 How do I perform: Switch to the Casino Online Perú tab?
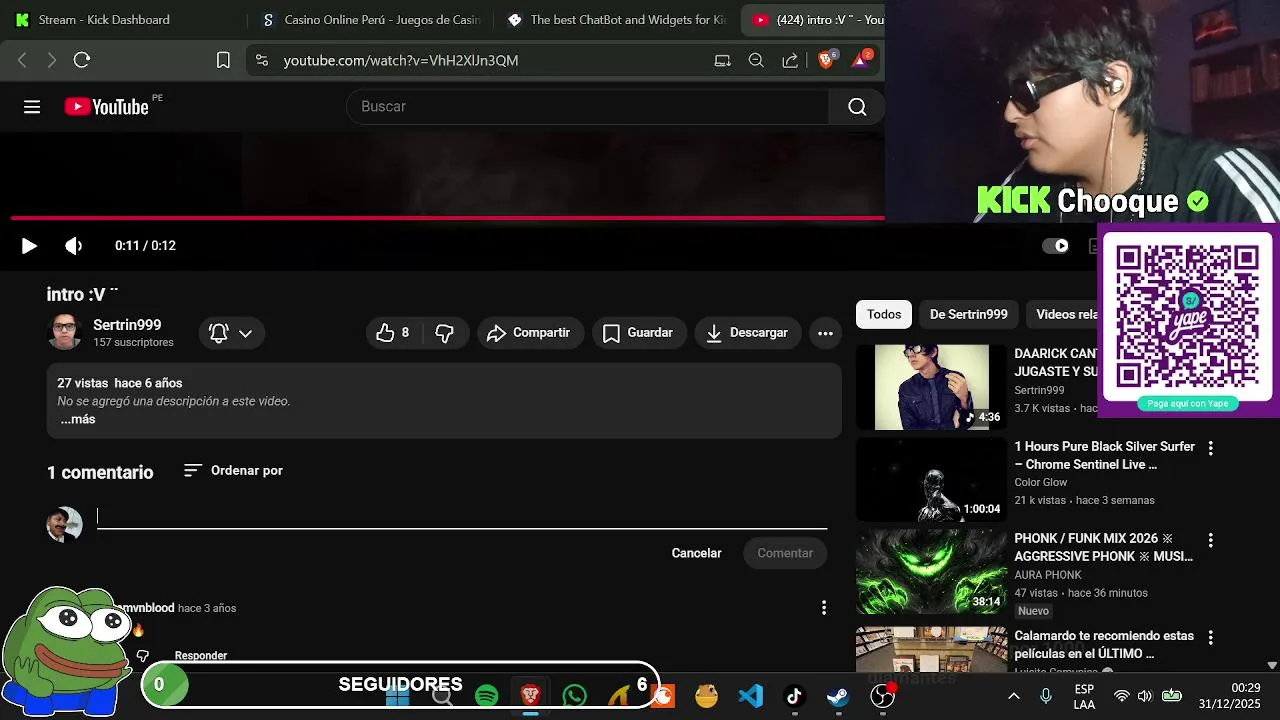point(370,20)
